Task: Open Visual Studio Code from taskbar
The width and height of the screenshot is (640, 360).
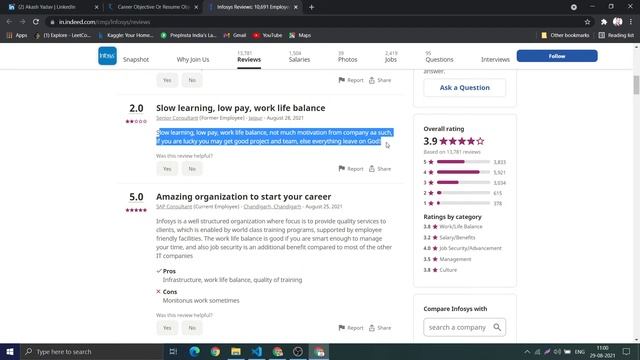Action: [x=257, y=351]
